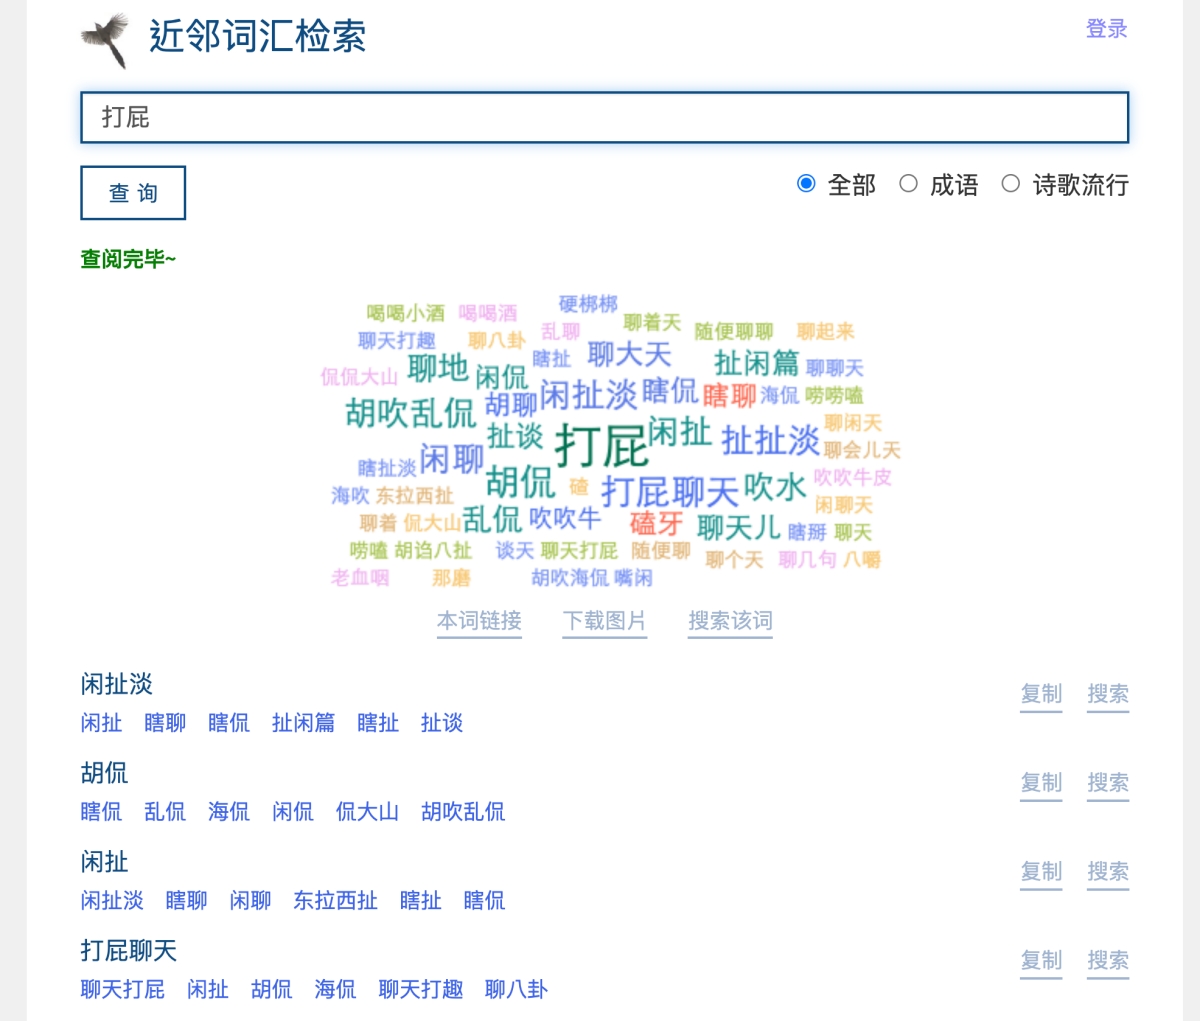Click the bird logo icon
Screen dimensions: 1200x1021
click(x=105, y=40)
